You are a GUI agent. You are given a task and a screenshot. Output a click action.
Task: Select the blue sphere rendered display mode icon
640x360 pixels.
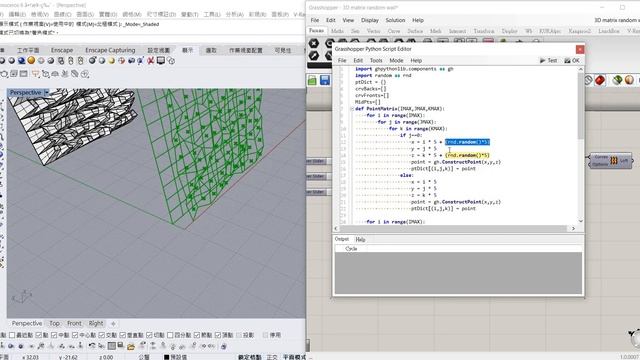click(x=21, y=60)
